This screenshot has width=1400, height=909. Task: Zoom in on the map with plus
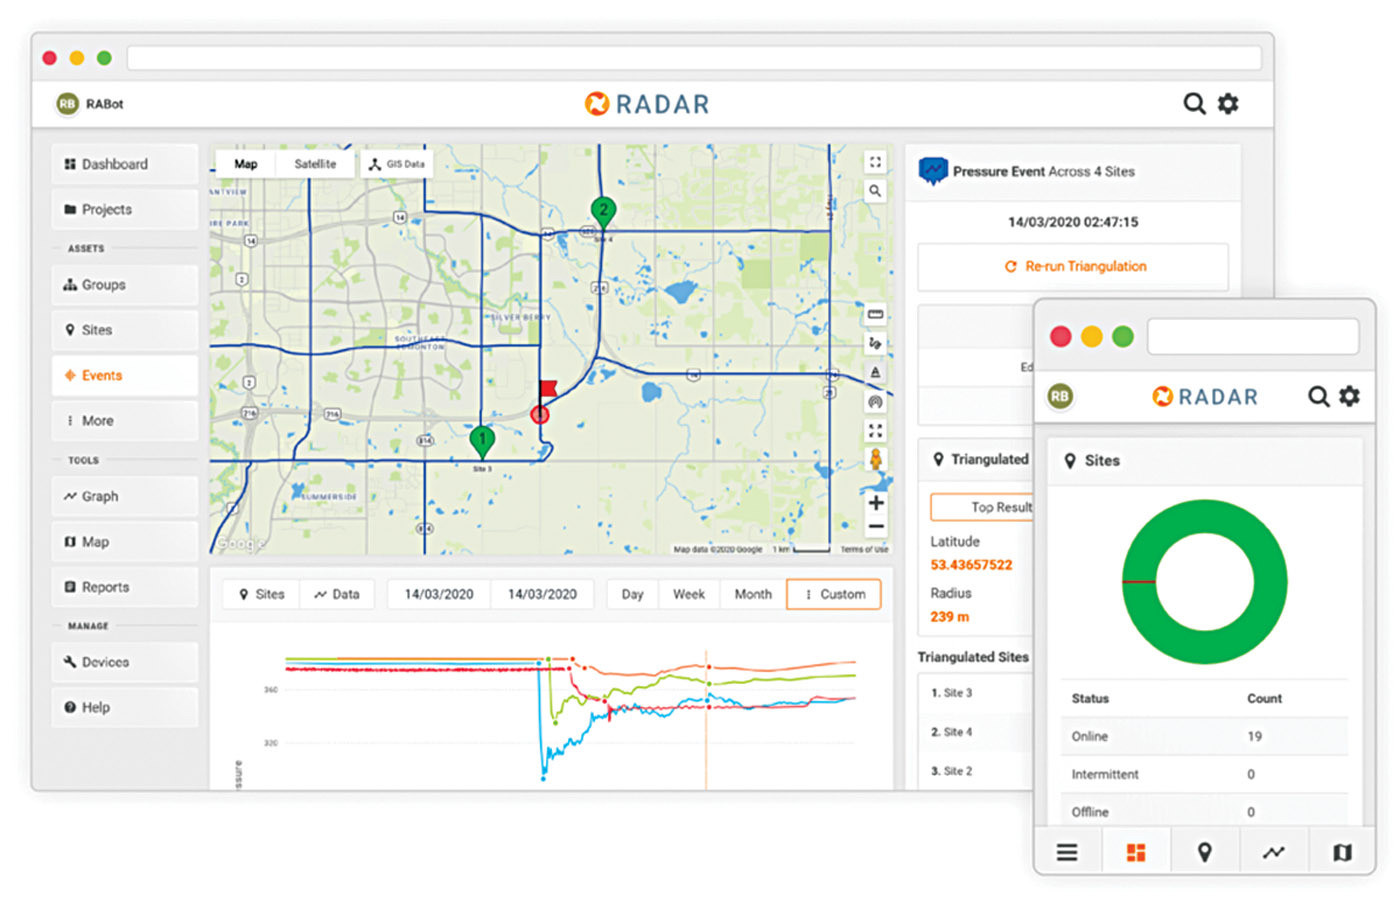point(876,503)
